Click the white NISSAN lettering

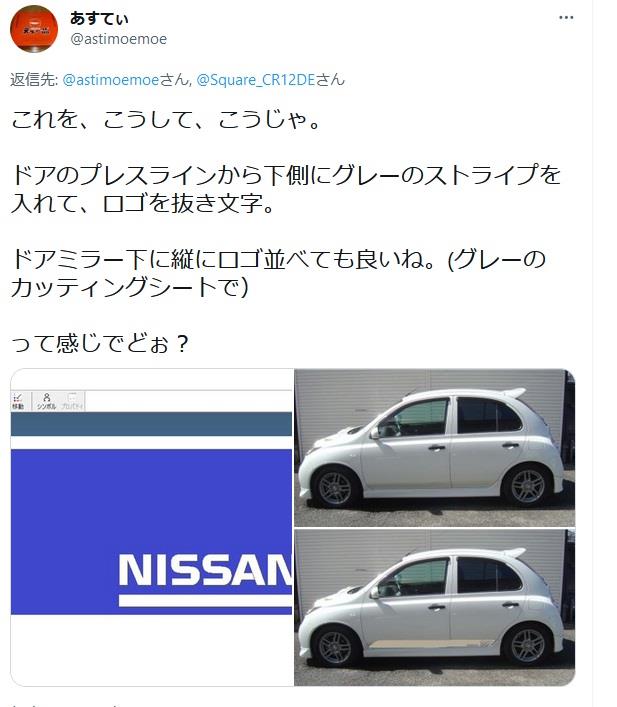click(205, 570)
